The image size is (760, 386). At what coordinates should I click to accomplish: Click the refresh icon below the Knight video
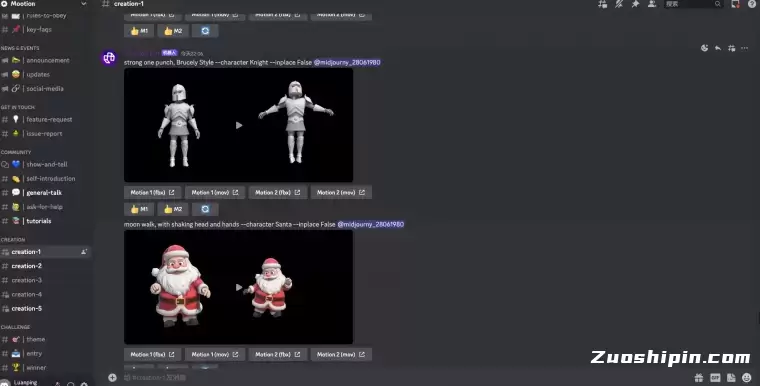(x=205, y=209)
